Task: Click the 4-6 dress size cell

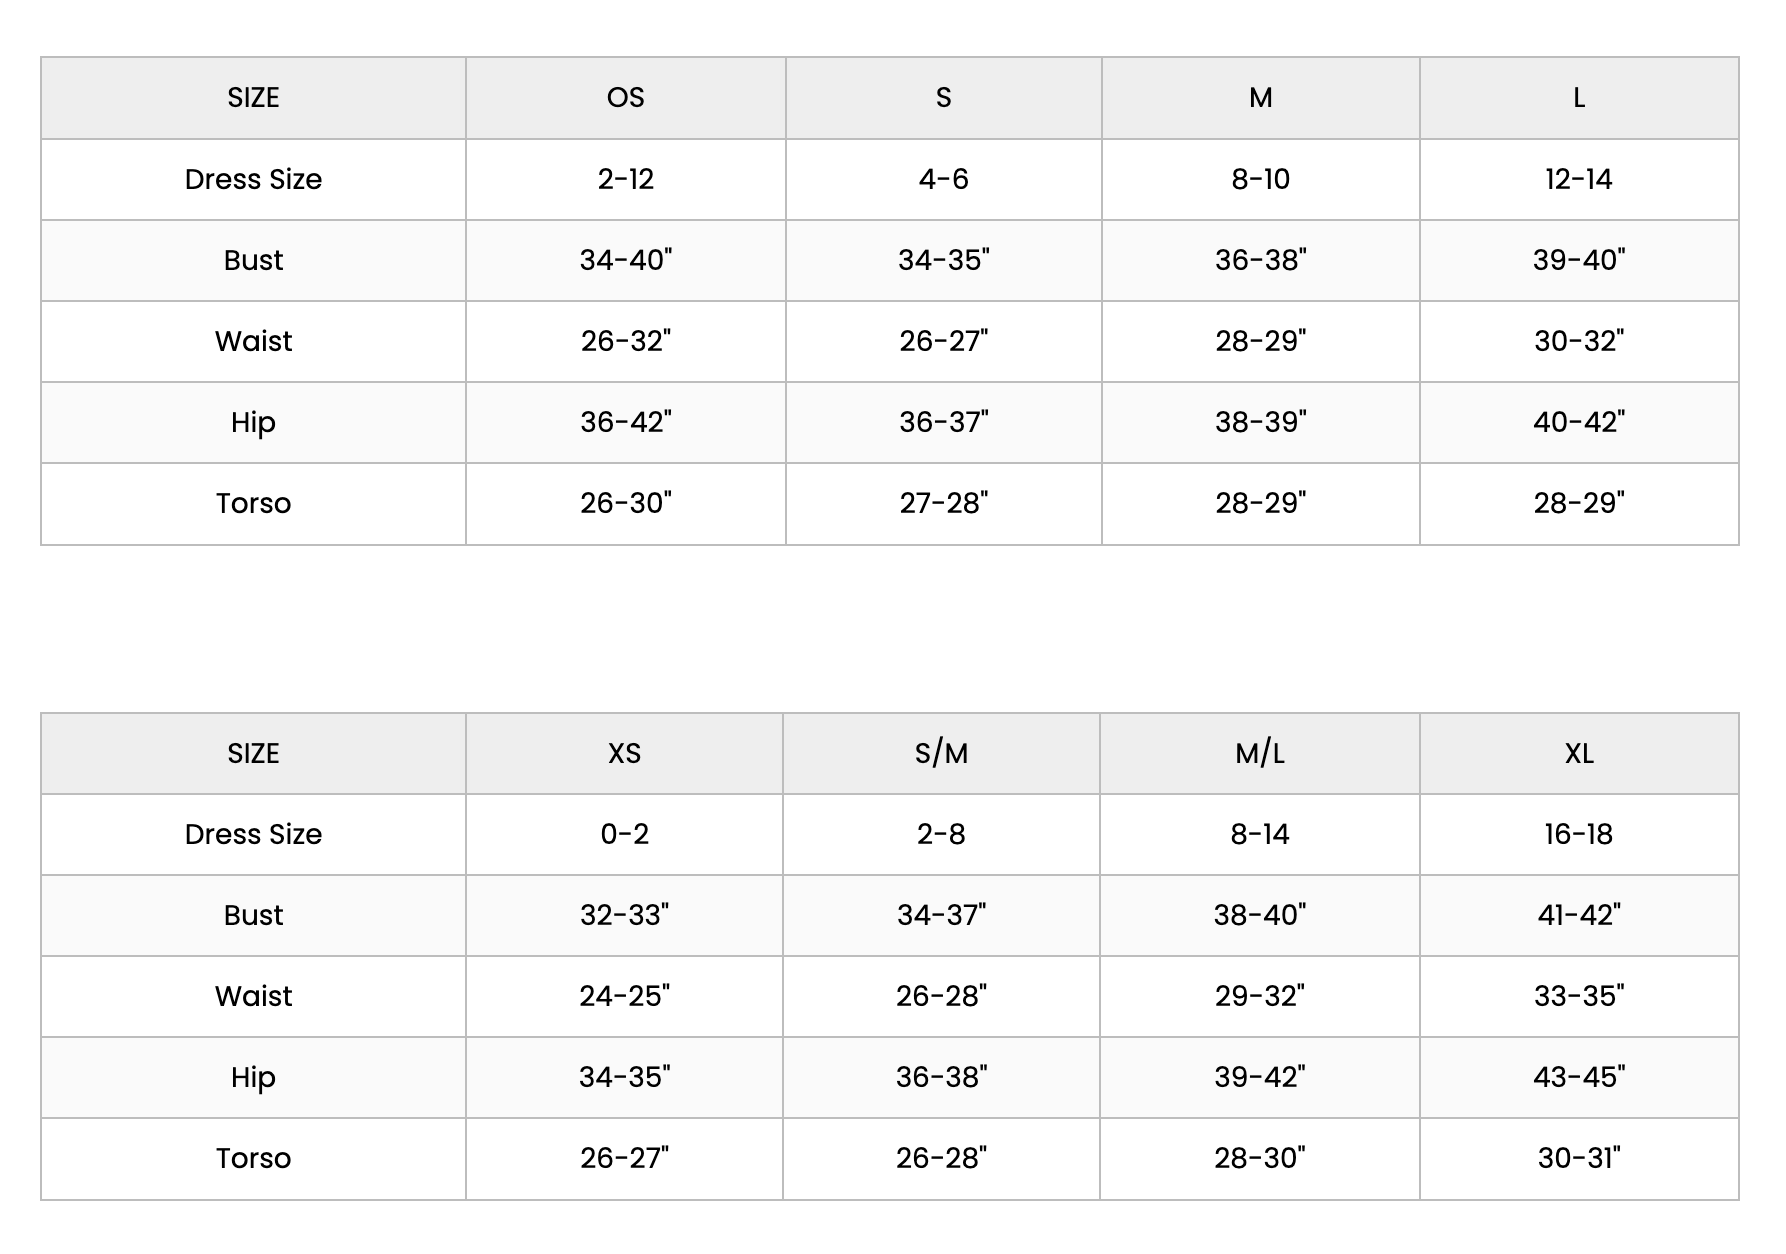Action: [943, 179]
